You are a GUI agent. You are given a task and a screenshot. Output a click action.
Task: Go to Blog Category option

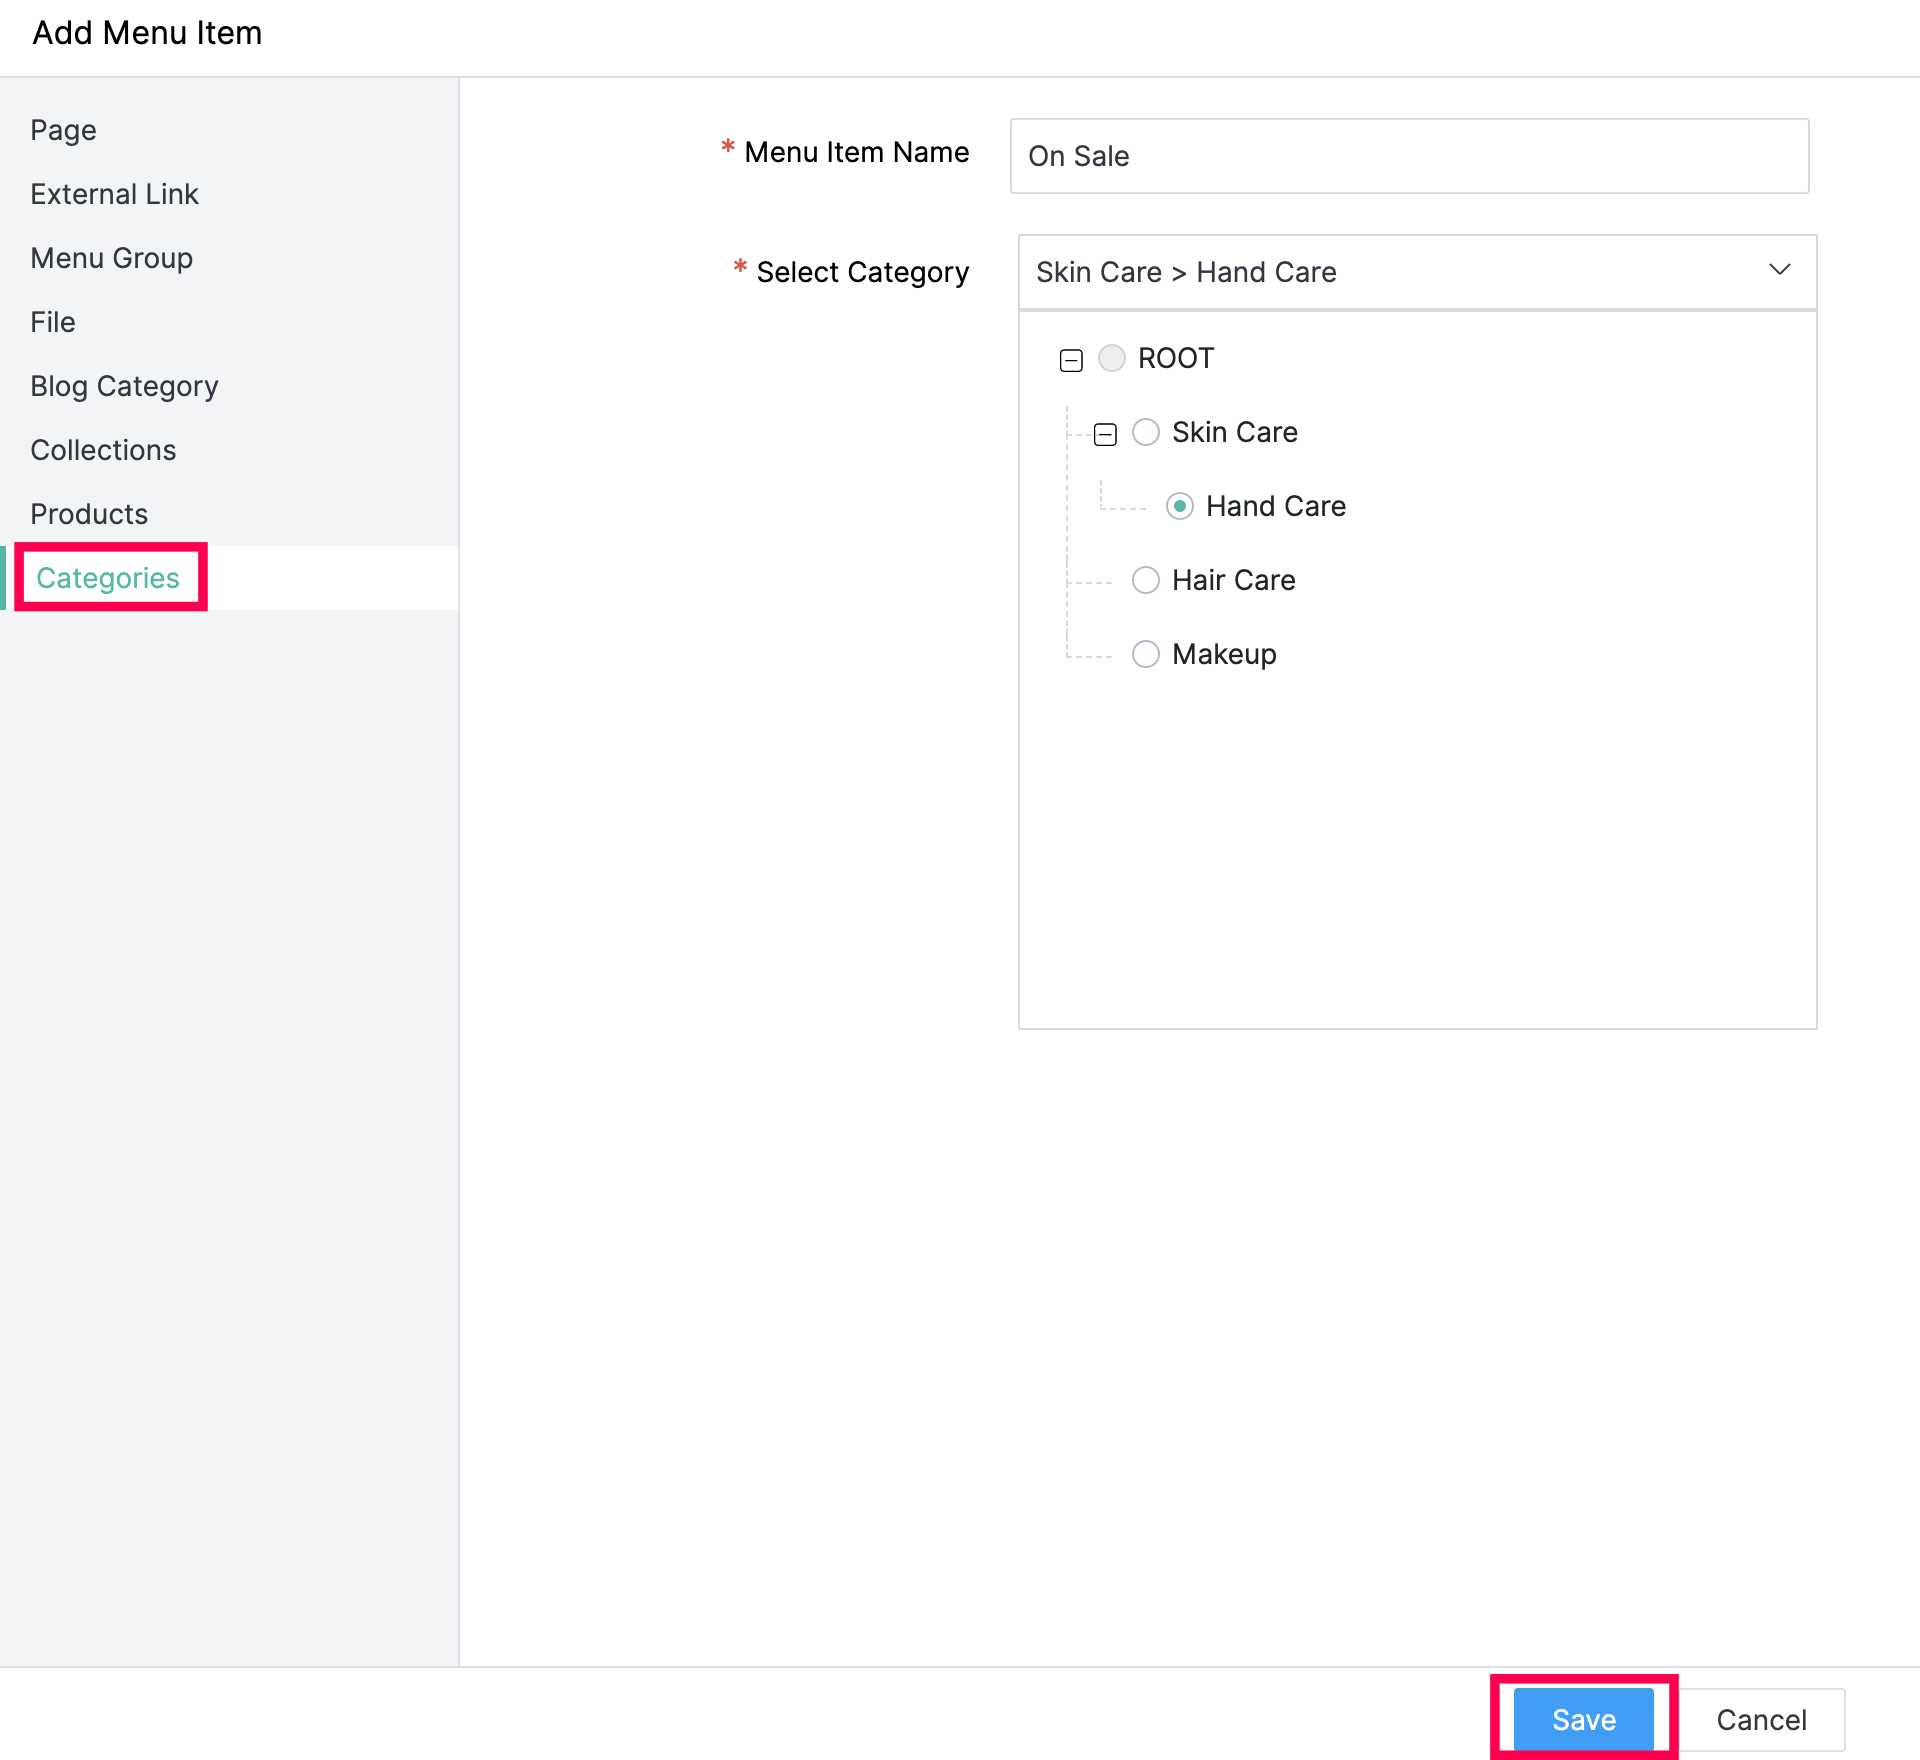click(x=124, y=386)
